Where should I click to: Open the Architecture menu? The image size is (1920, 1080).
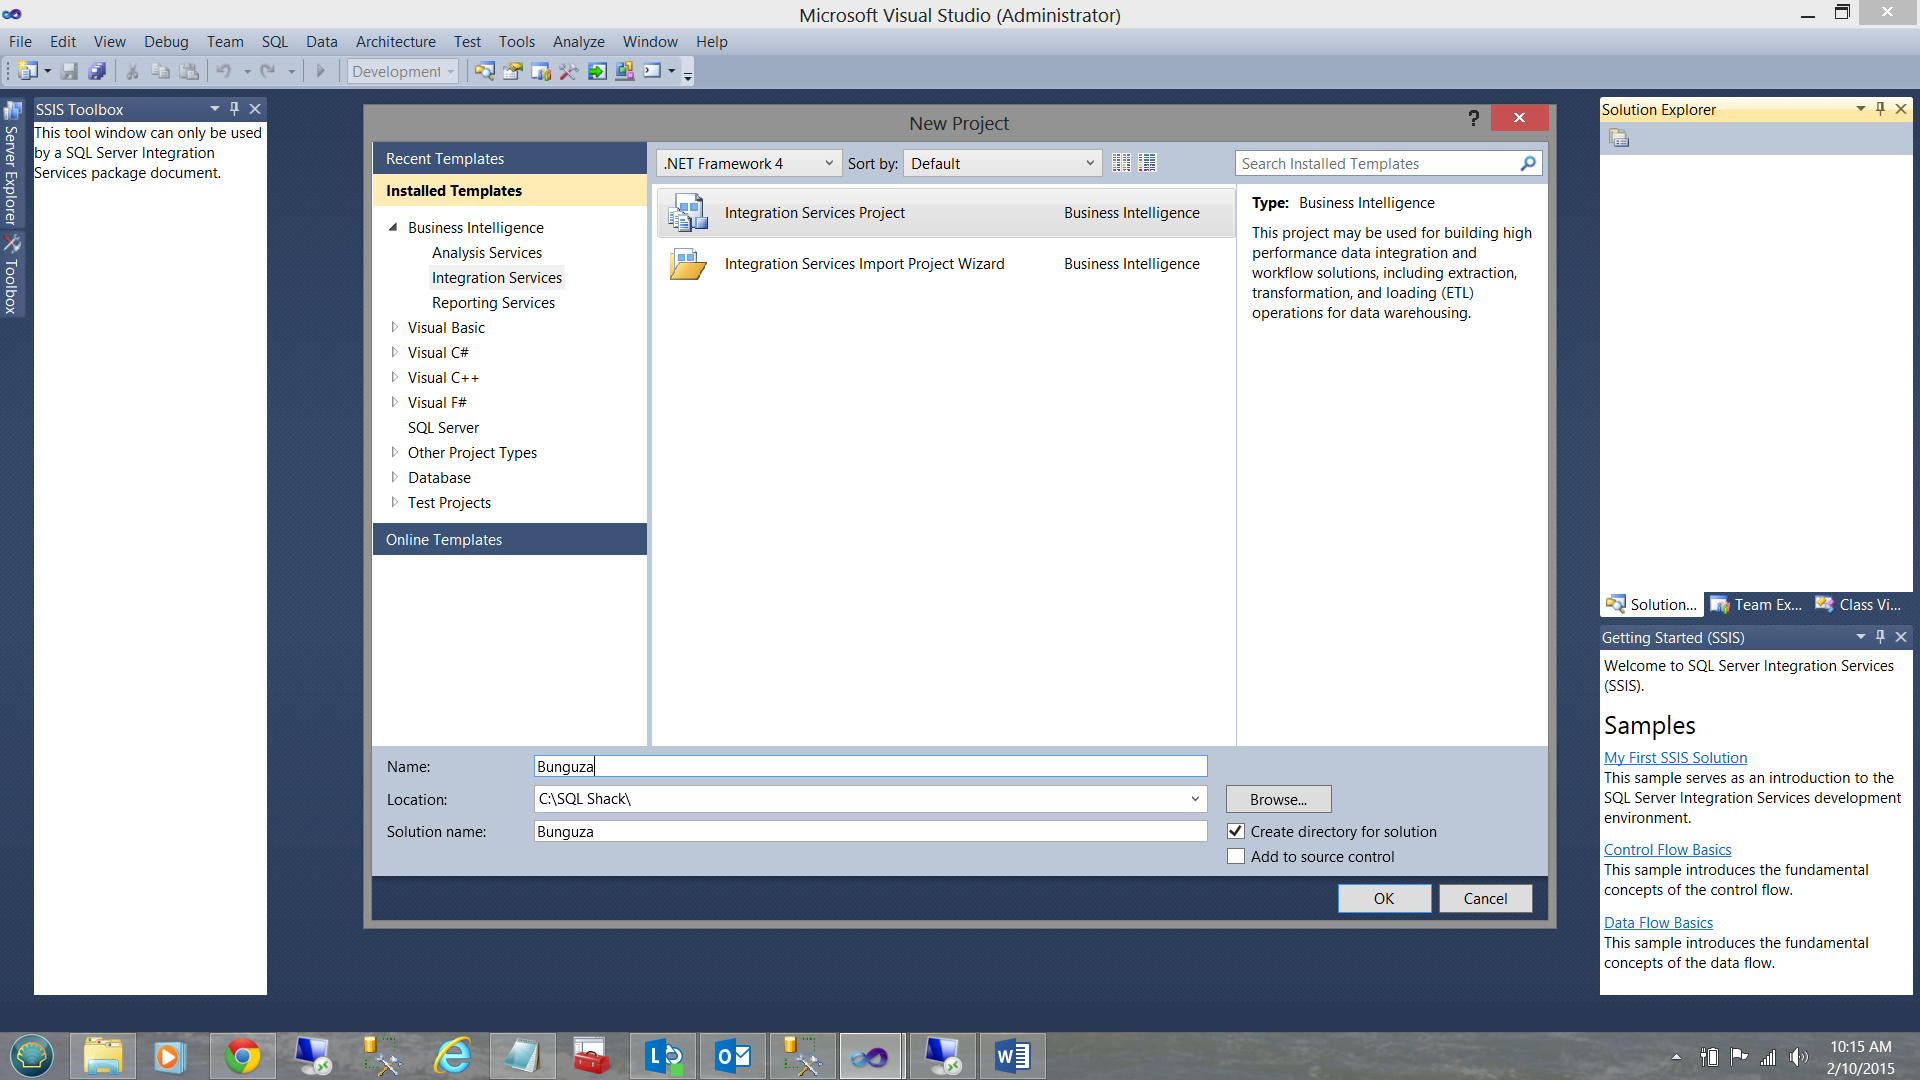(x=395, y=41)
